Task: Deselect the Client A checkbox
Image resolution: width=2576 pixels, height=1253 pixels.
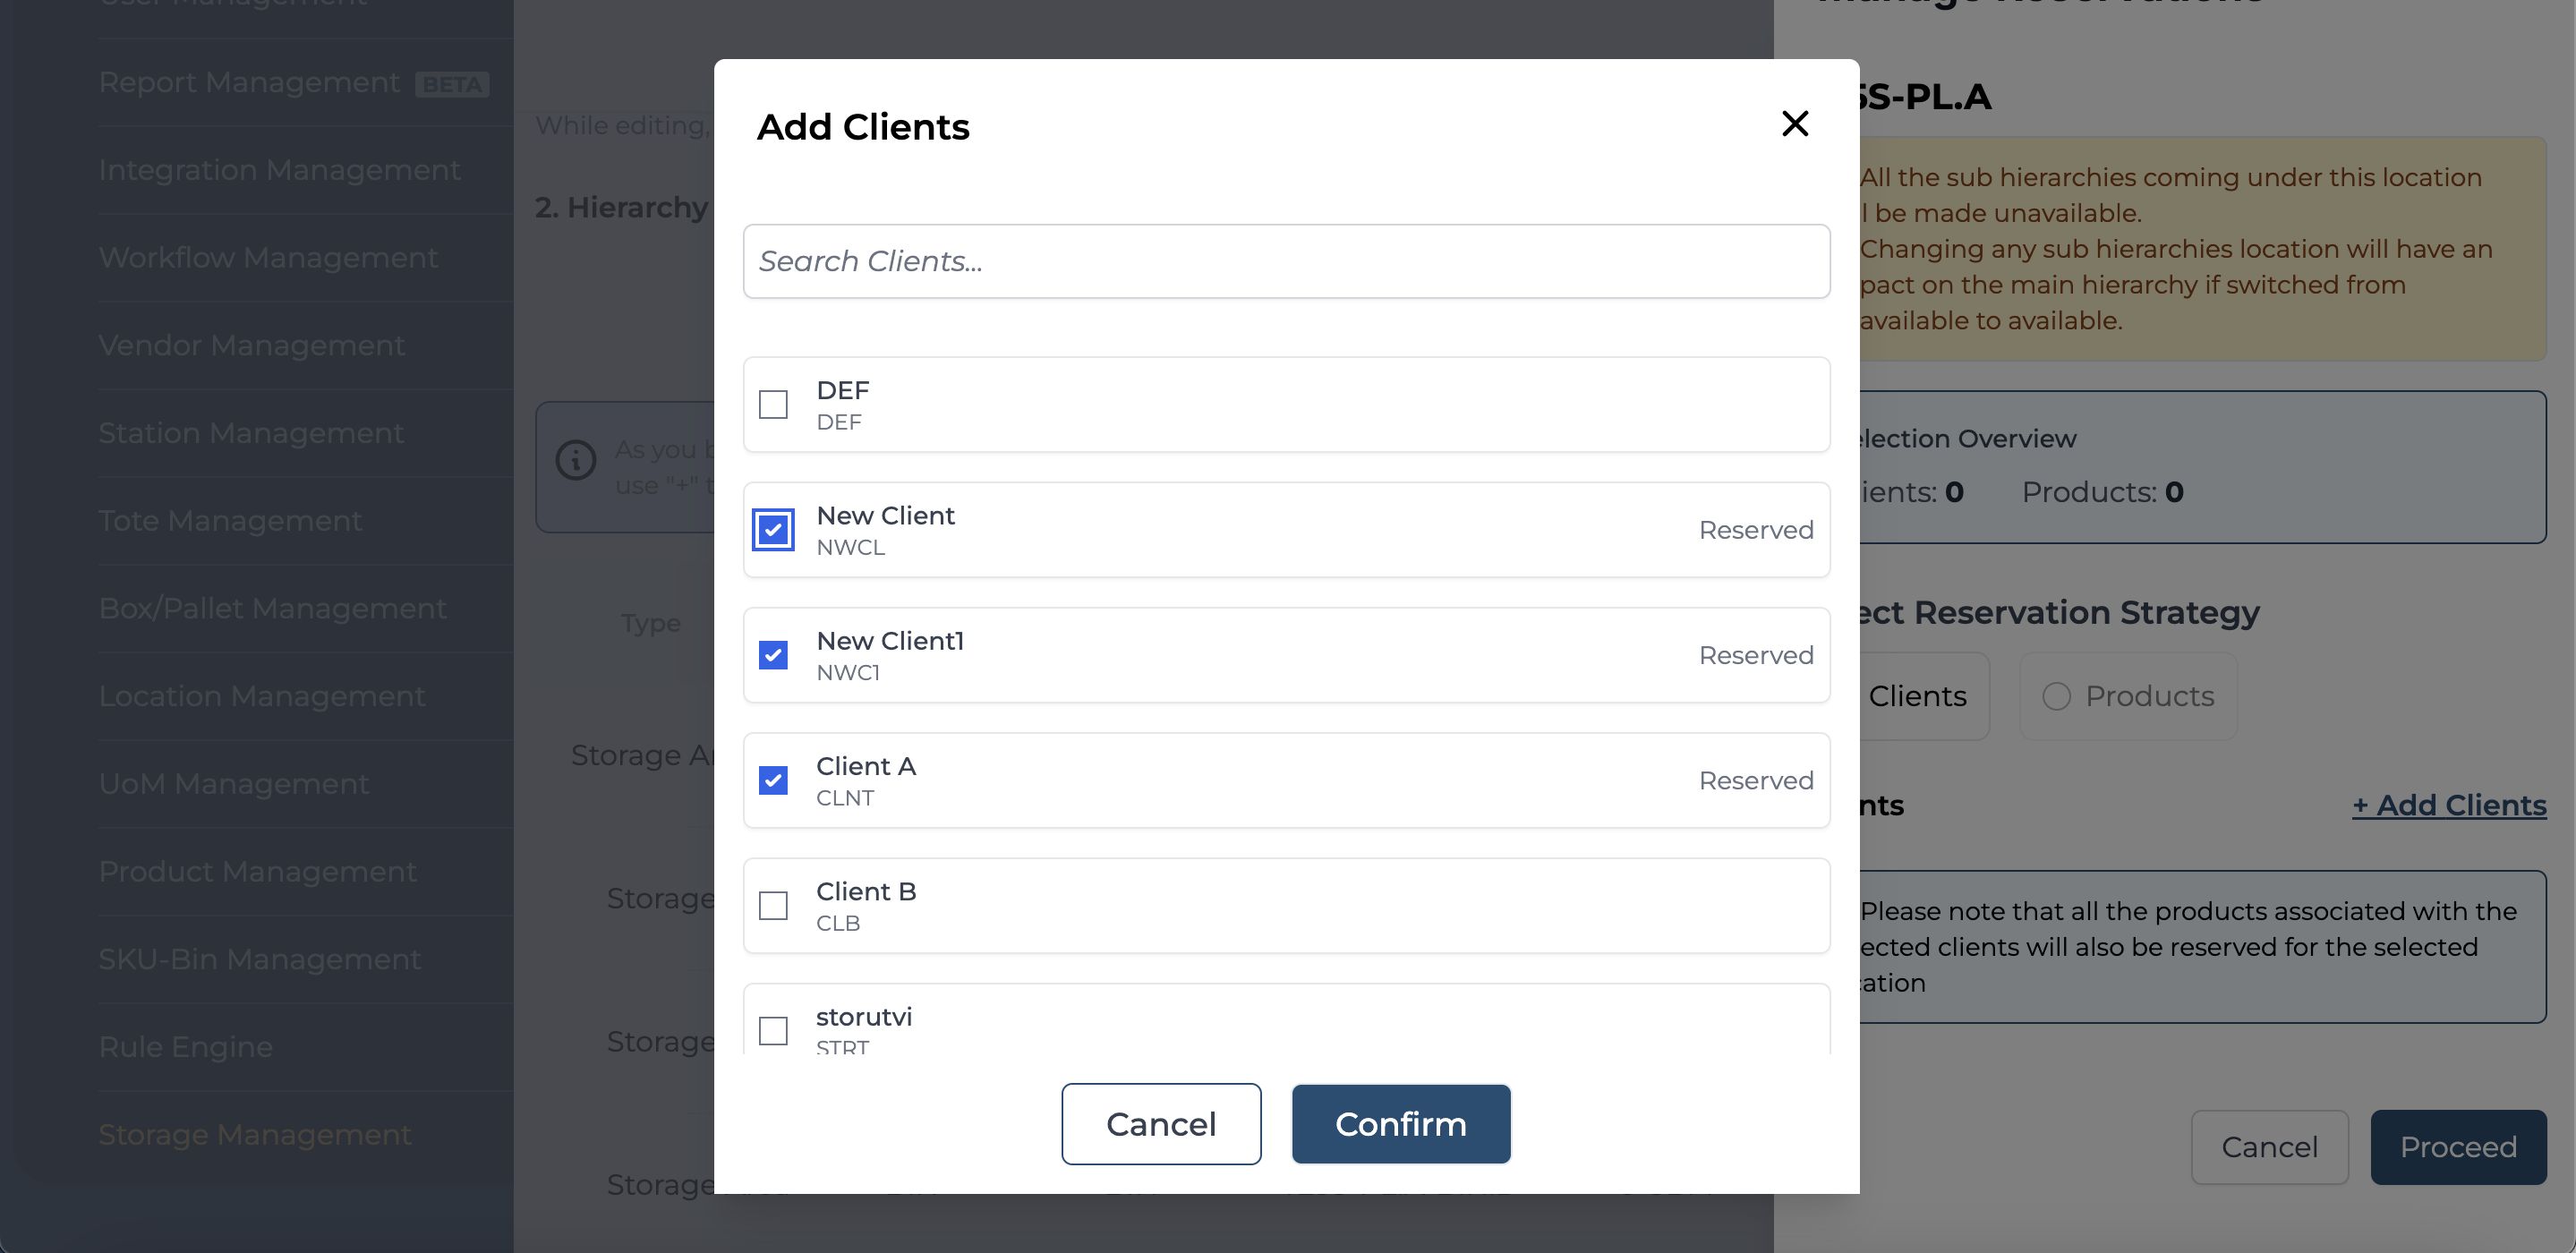Action: pos(773,780)
